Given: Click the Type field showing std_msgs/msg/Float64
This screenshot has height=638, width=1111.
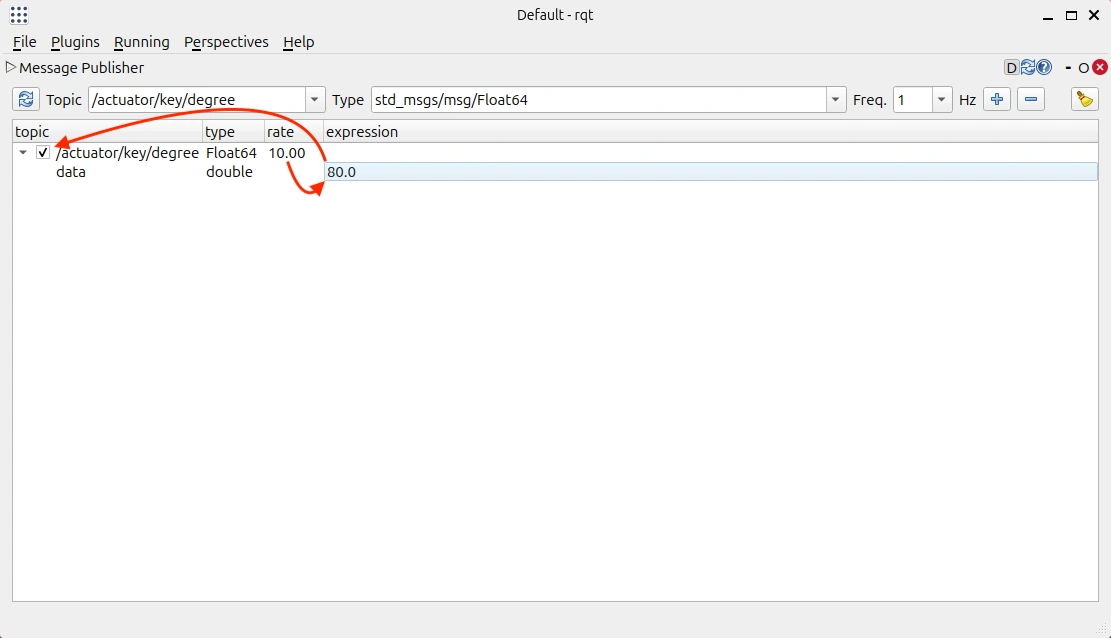Looking at the screenshot, I should pos(599,100).
